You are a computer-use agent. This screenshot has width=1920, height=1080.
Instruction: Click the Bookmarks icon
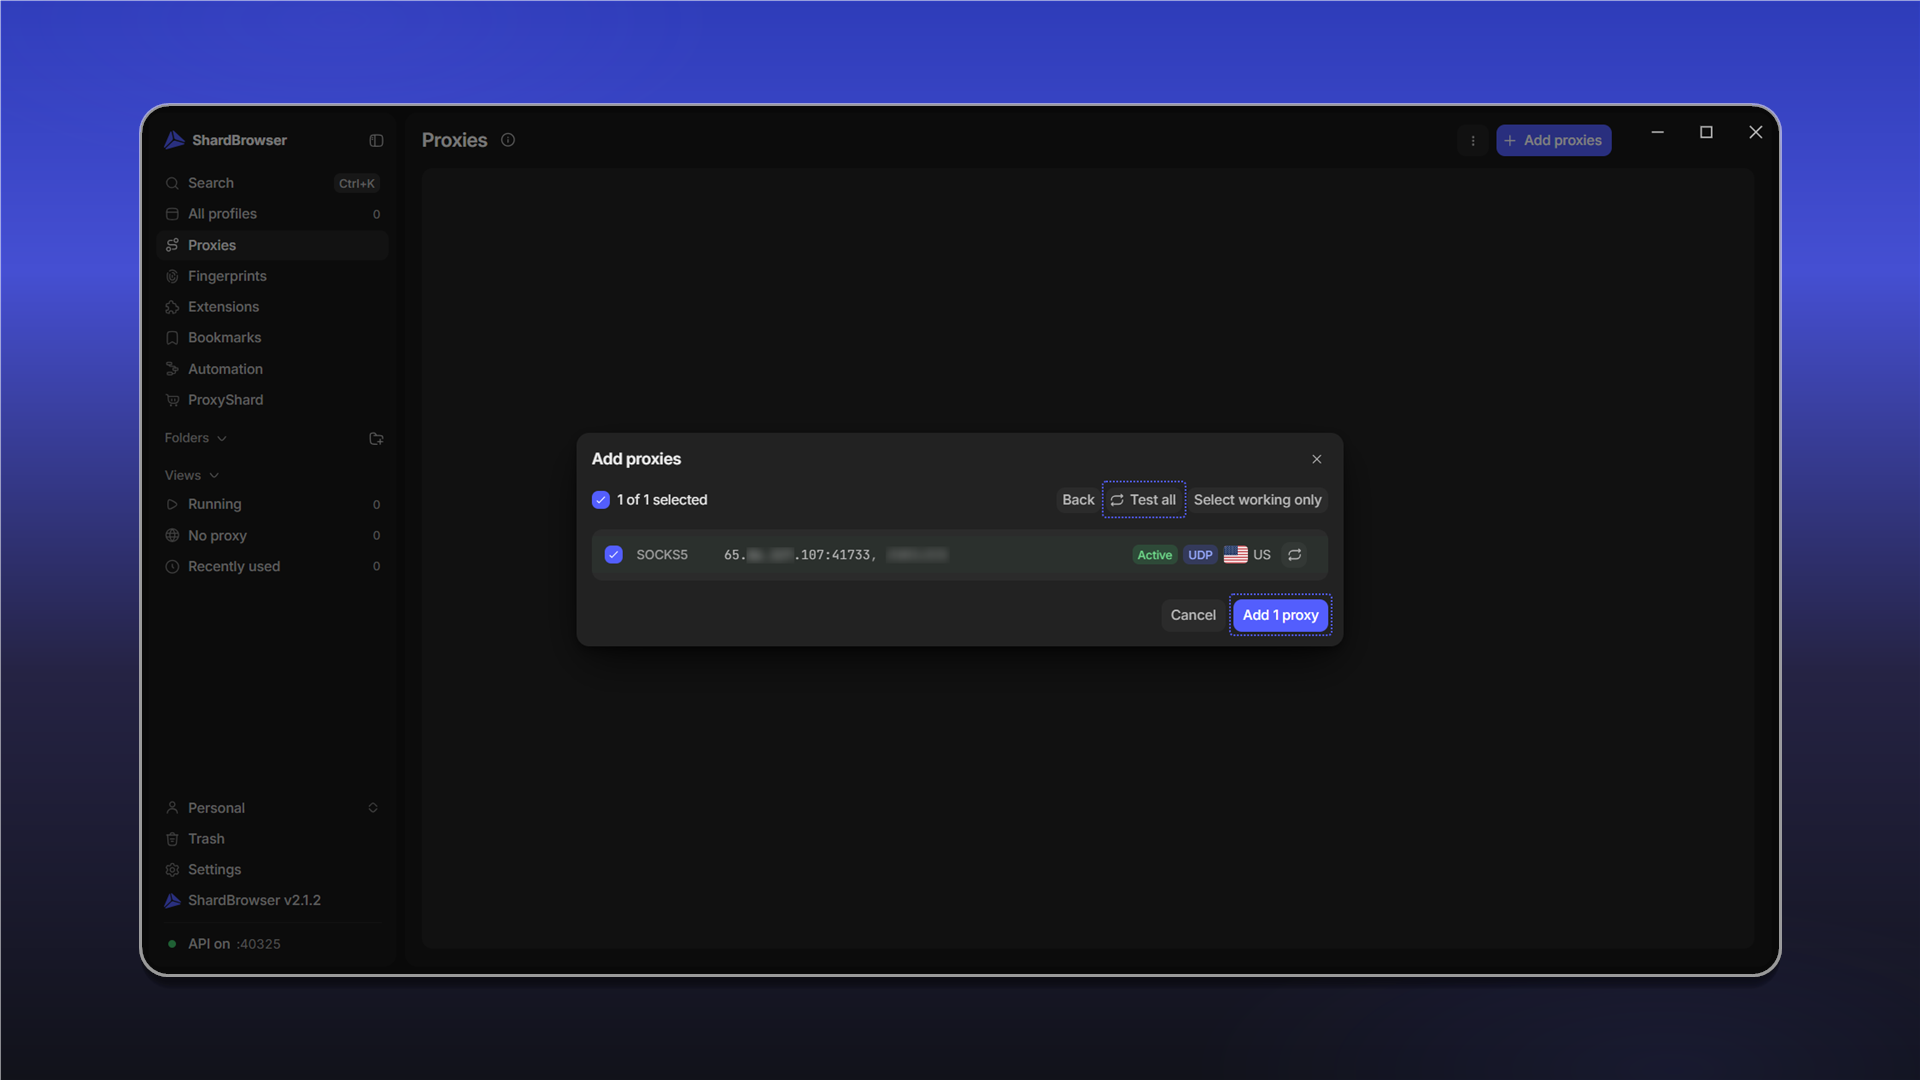pos(172,338)
